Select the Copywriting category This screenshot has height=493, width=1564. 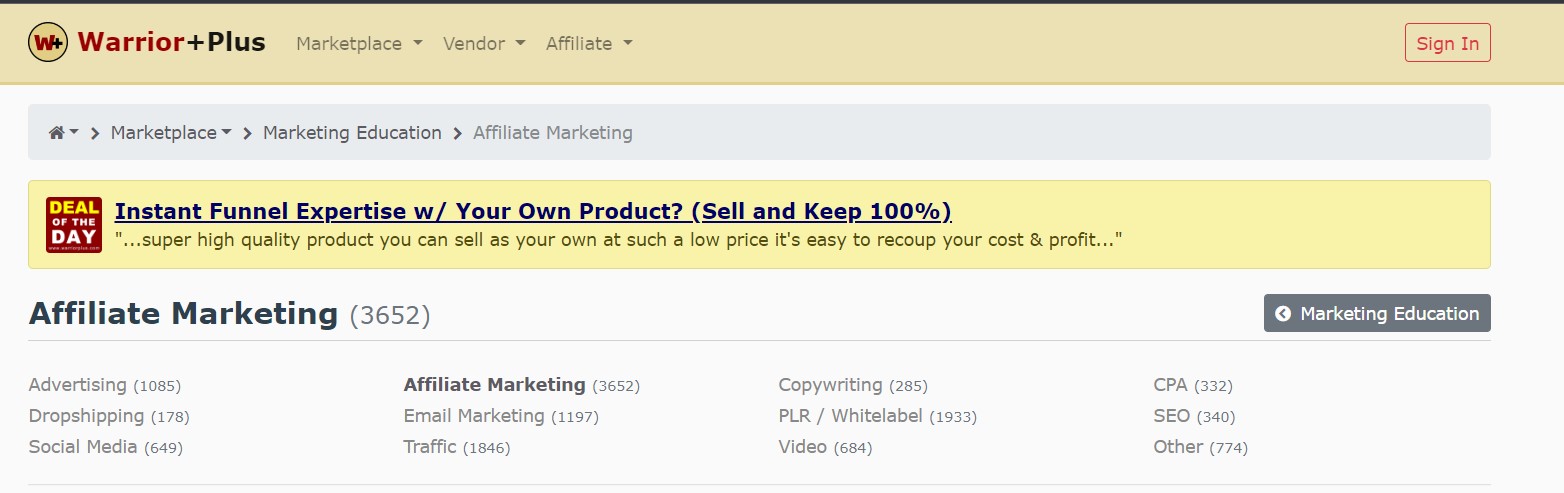pos(830,385)
